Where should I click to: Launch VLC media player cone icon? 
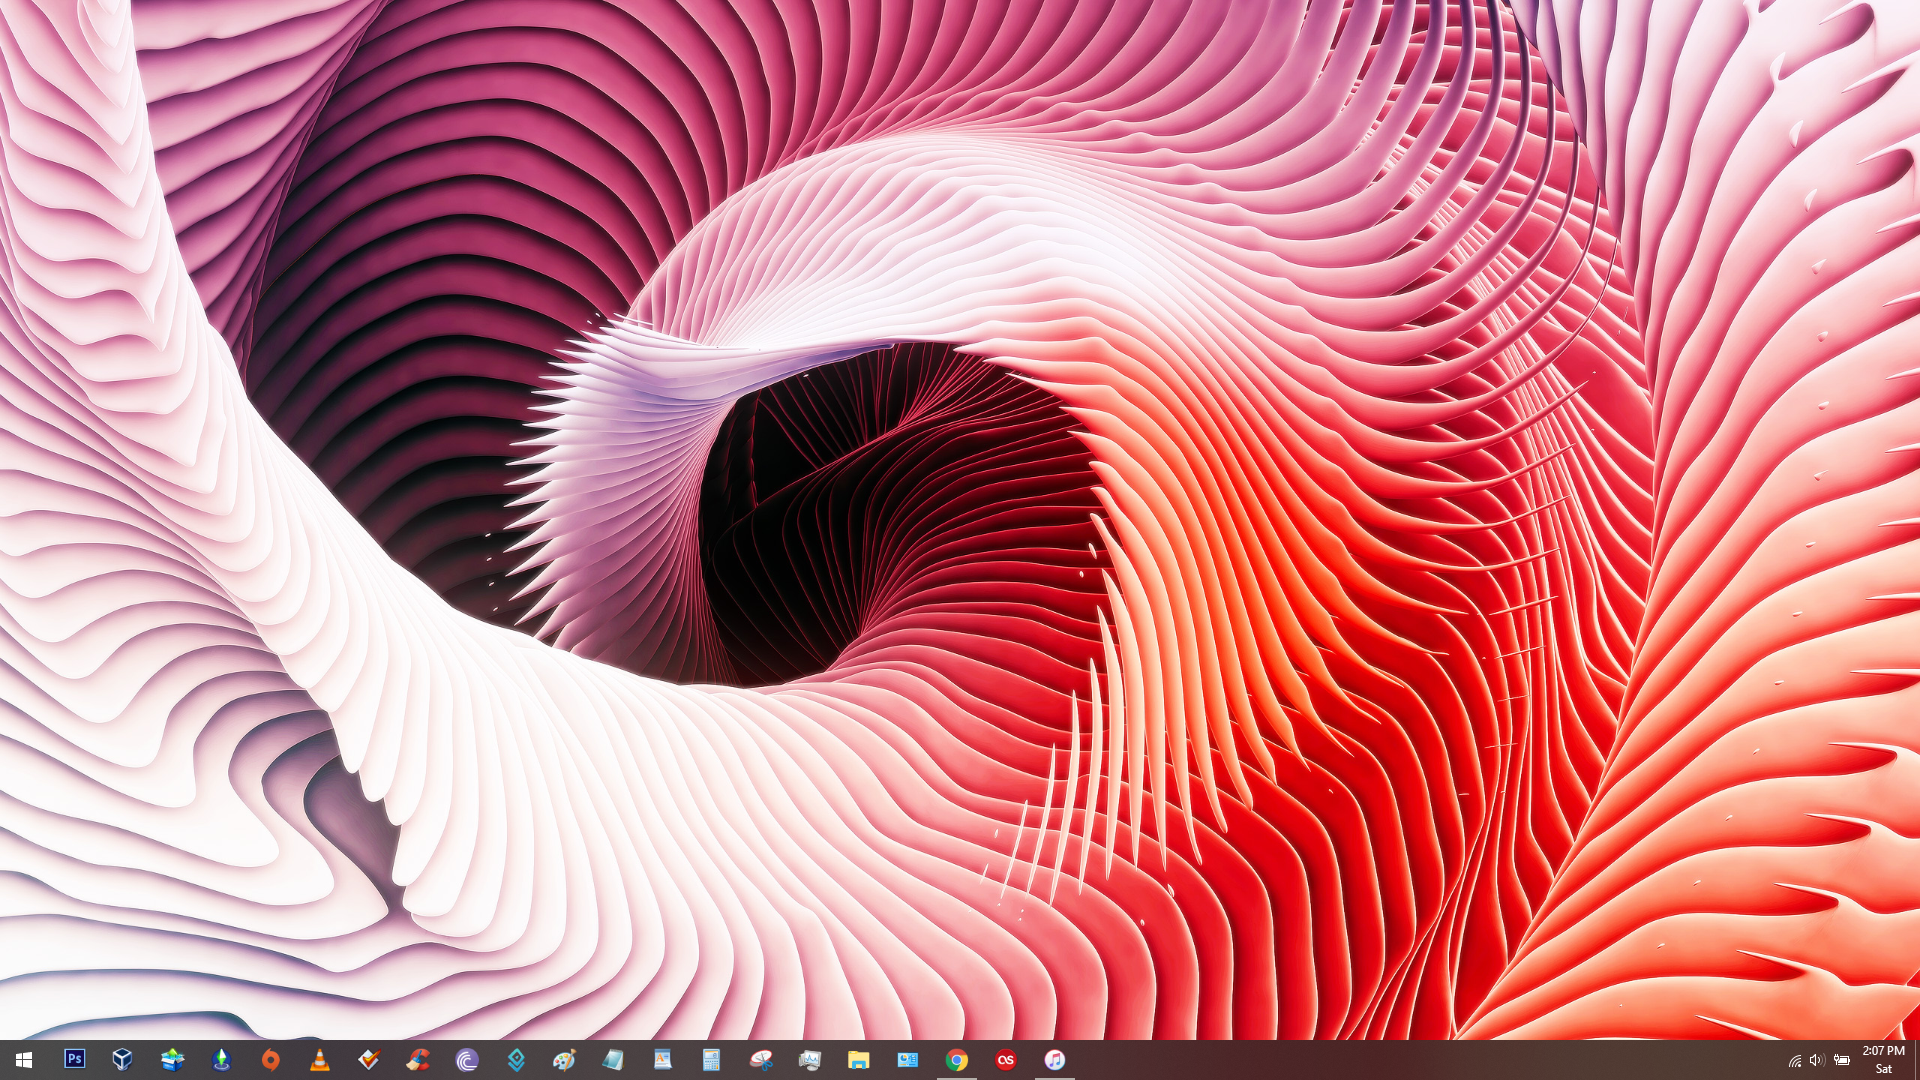[x=319, y=1059]
